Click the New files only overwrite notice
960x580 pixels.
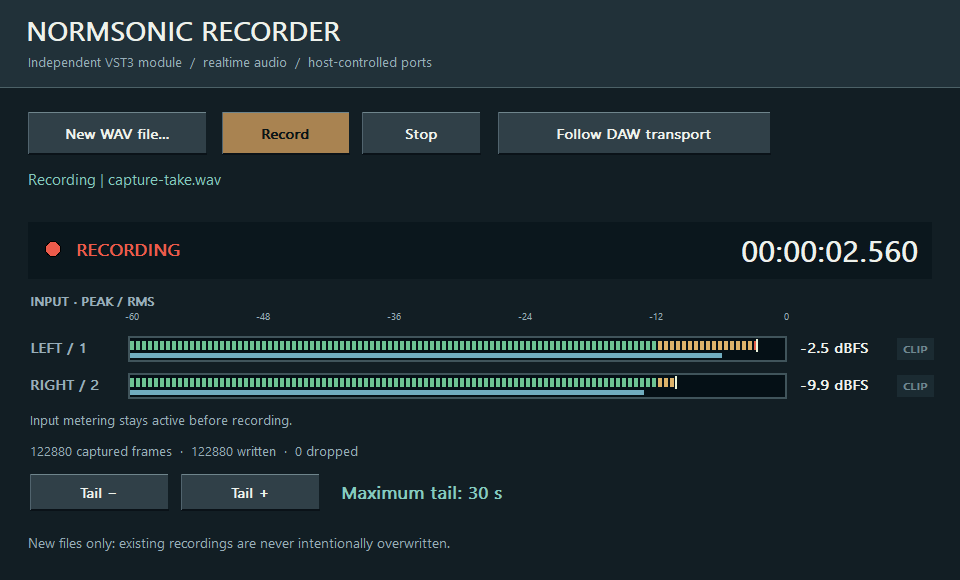(x=239, y=543)
